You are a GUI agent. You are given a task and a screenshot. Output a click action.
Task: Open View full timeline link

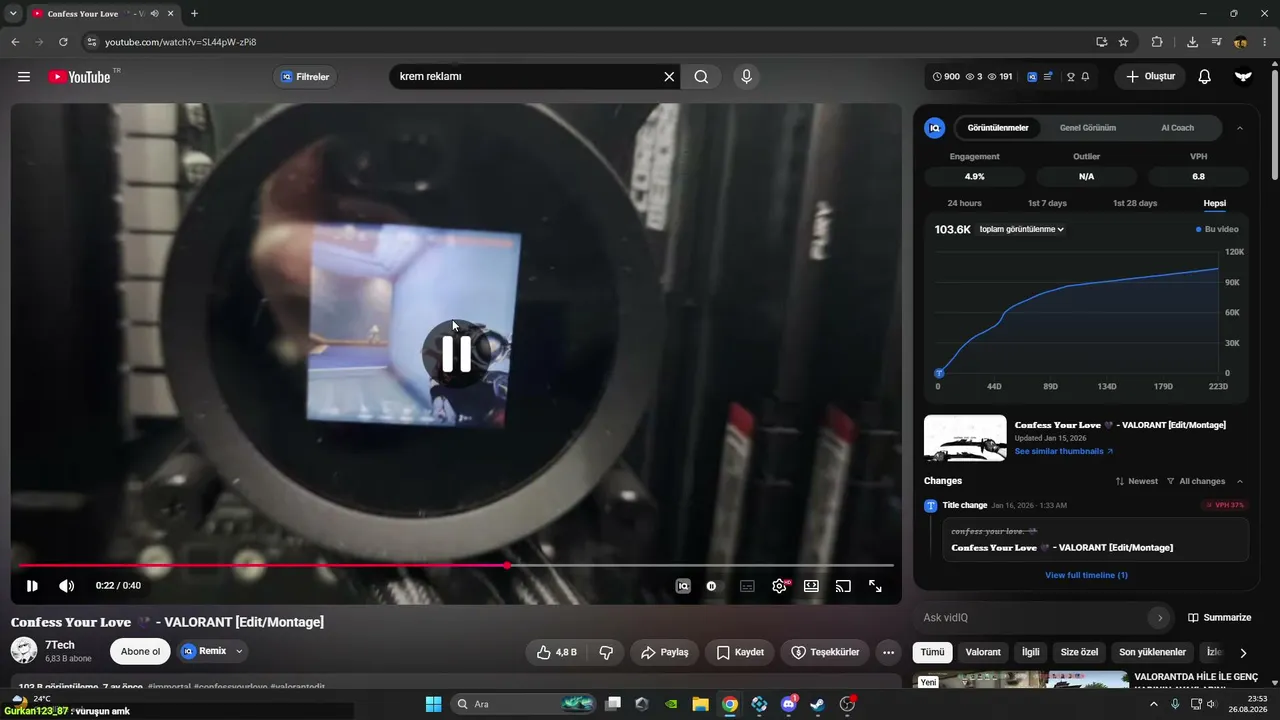click(1086, 575)
